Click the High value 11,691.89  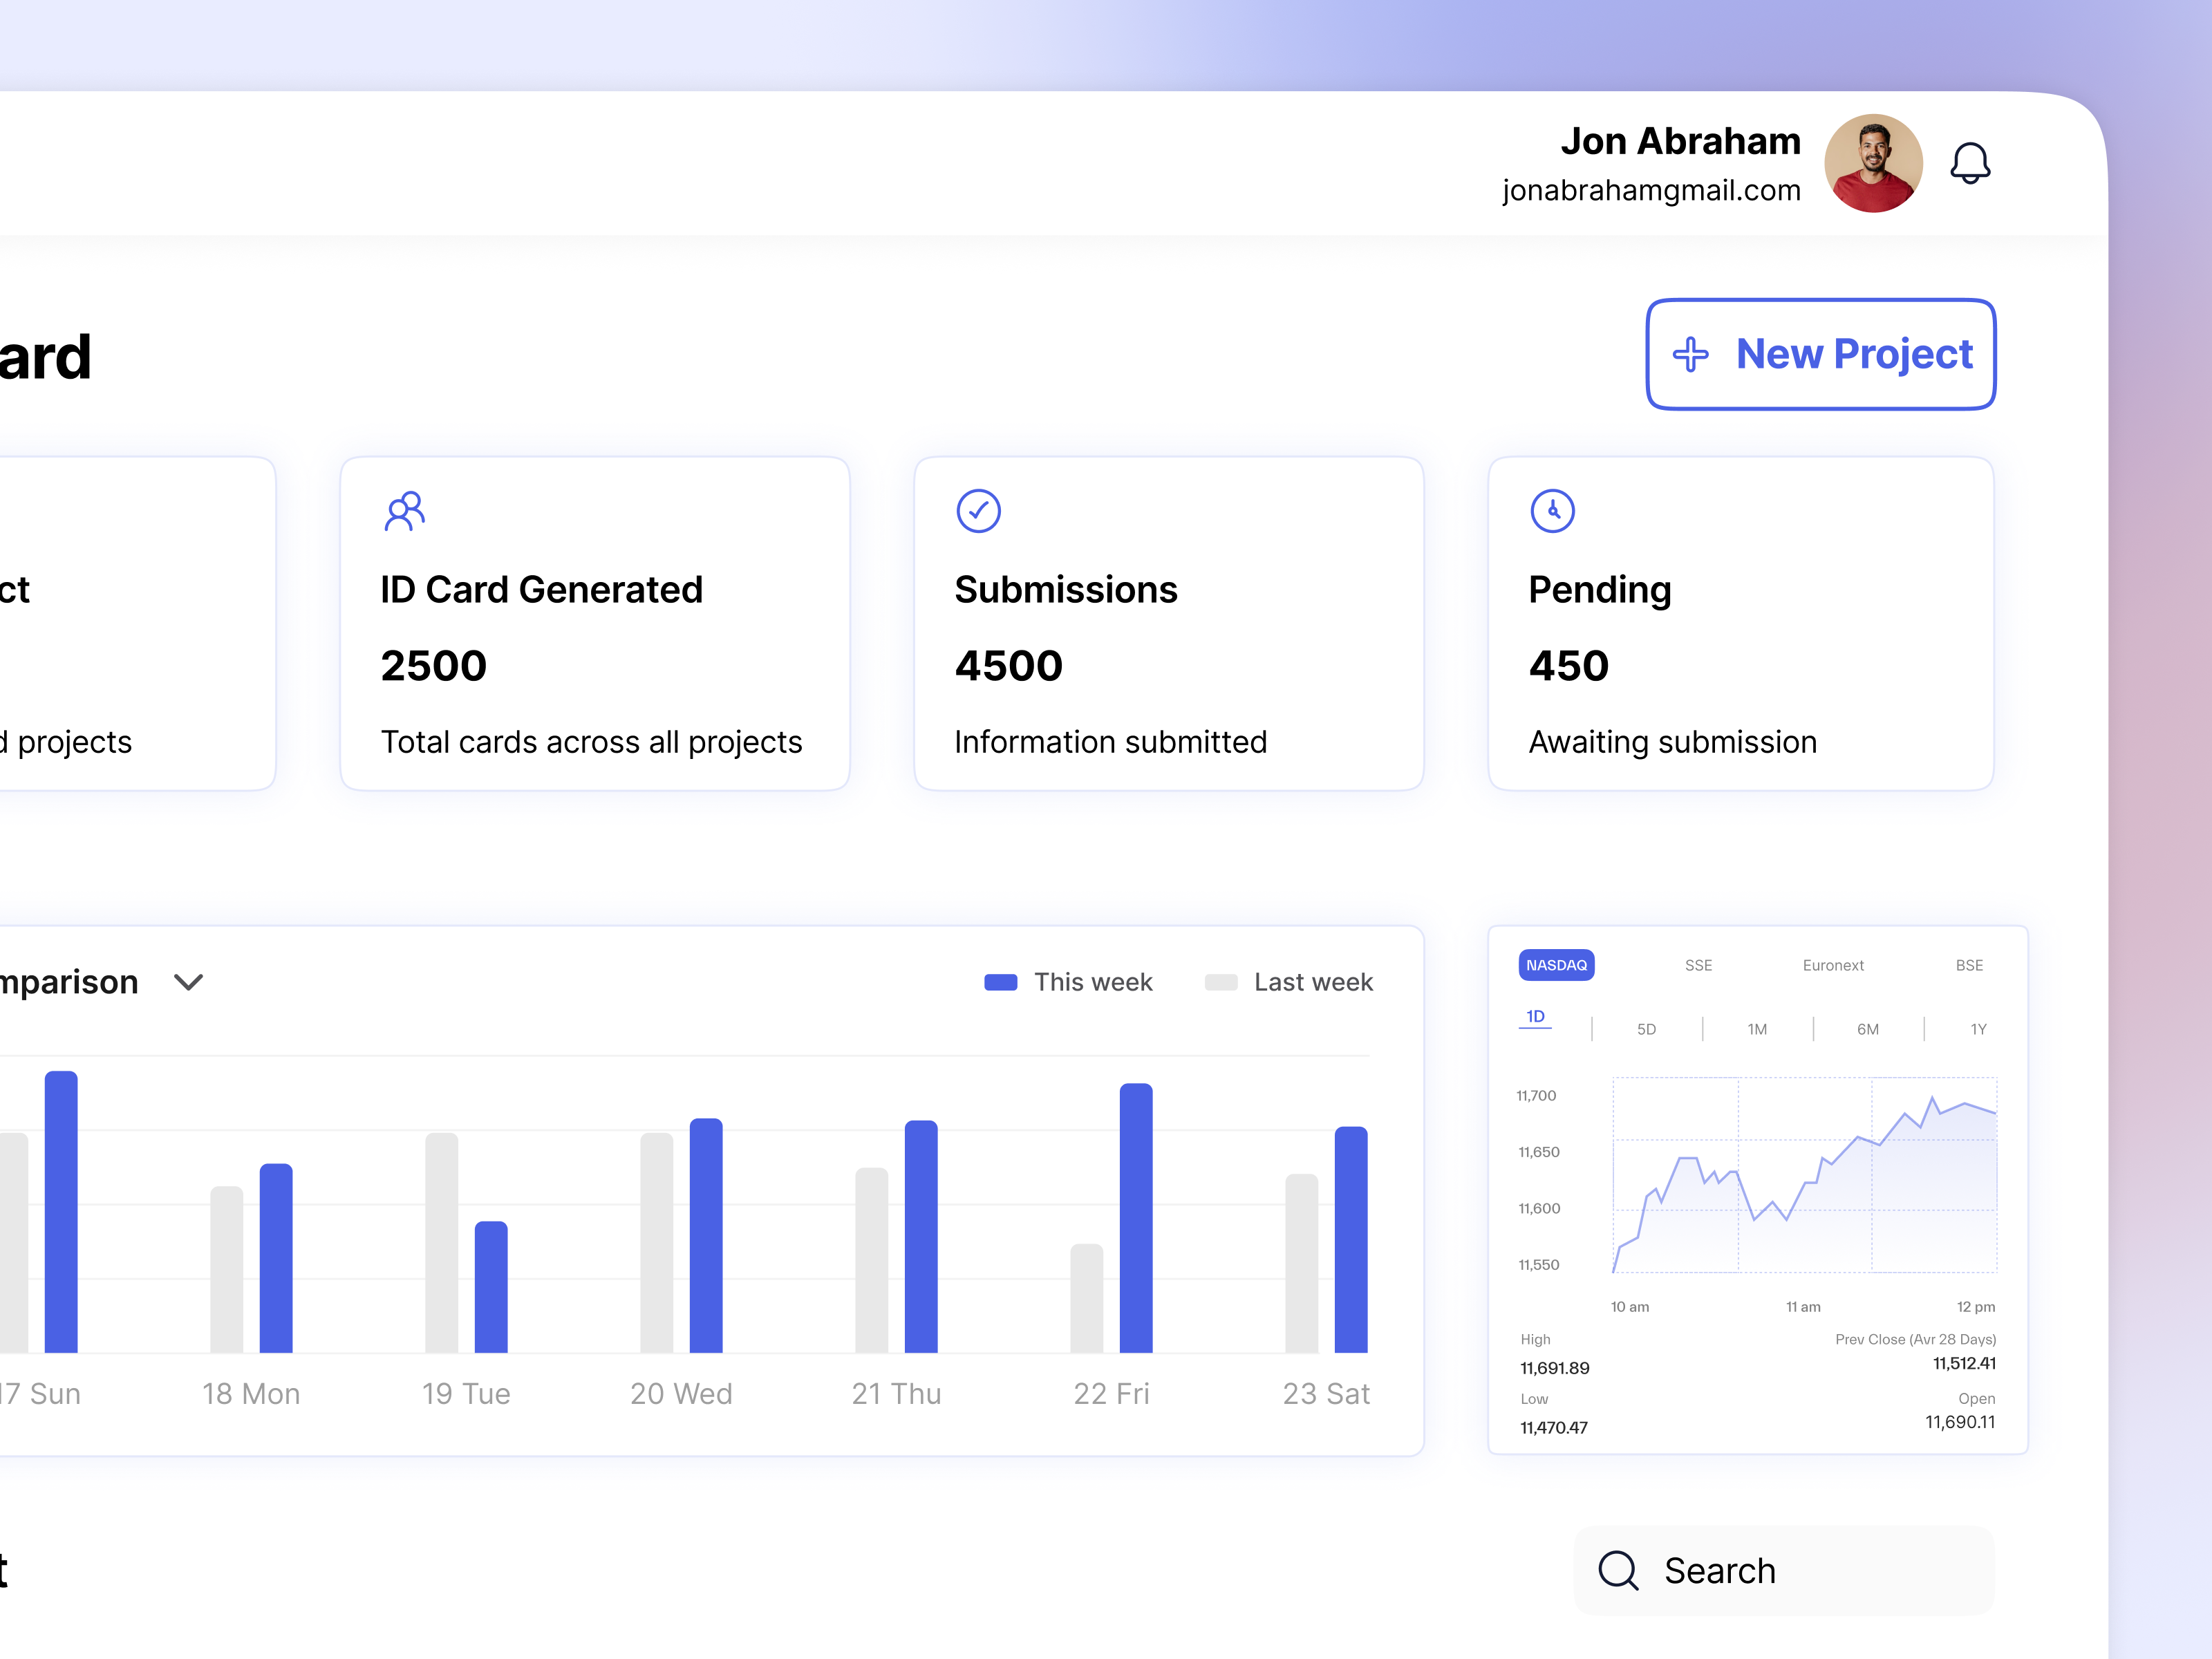coord(1554,1368)
